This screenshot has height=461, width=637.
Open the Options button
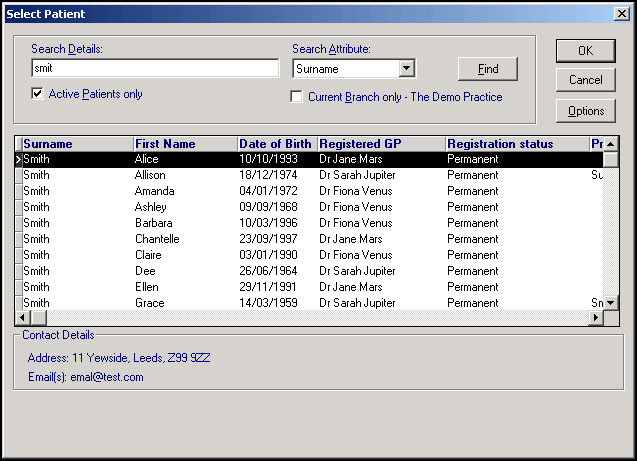click(x=585, y=111)
